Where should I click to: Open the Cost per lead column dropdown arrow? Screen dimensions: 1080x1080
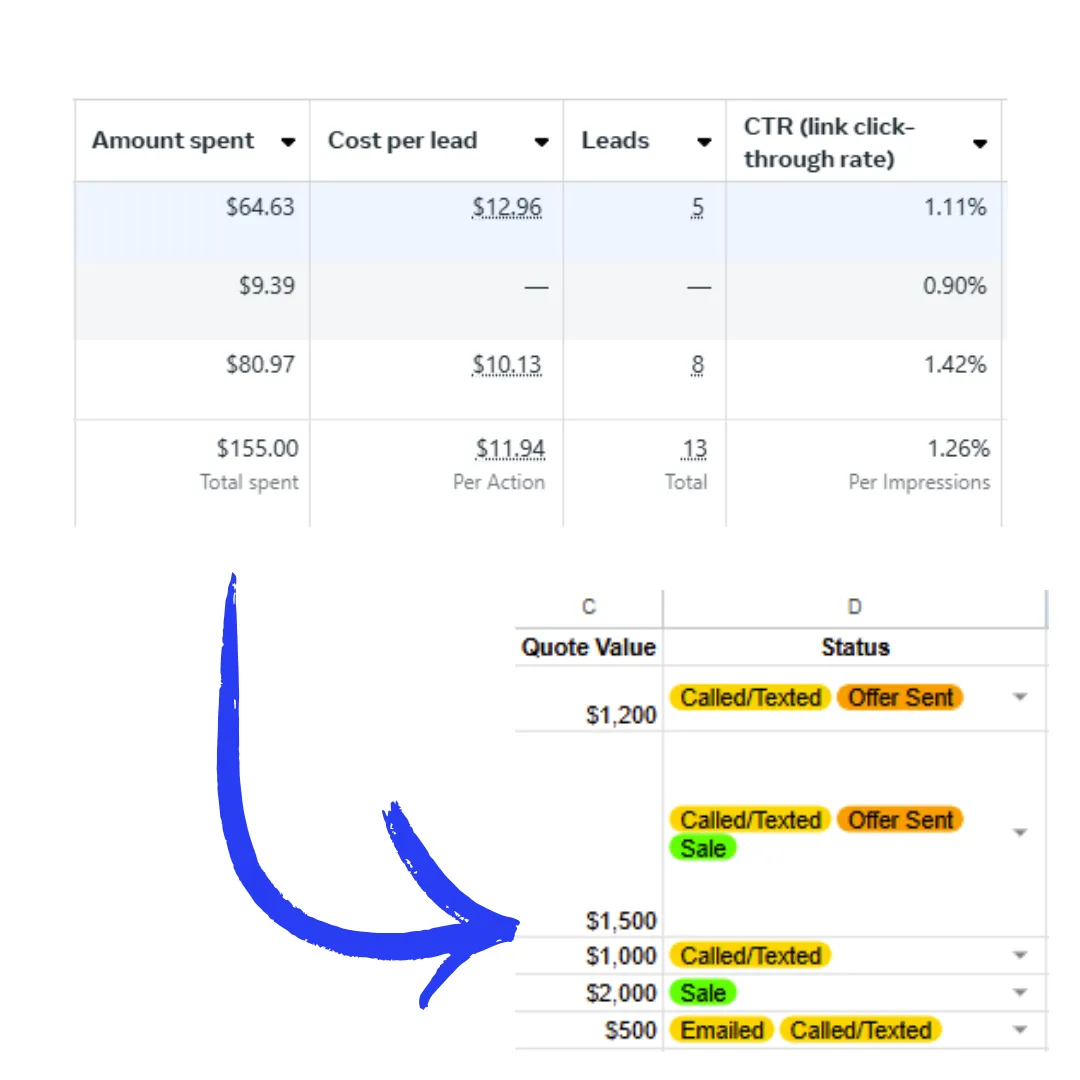click(x=541, y=142)
